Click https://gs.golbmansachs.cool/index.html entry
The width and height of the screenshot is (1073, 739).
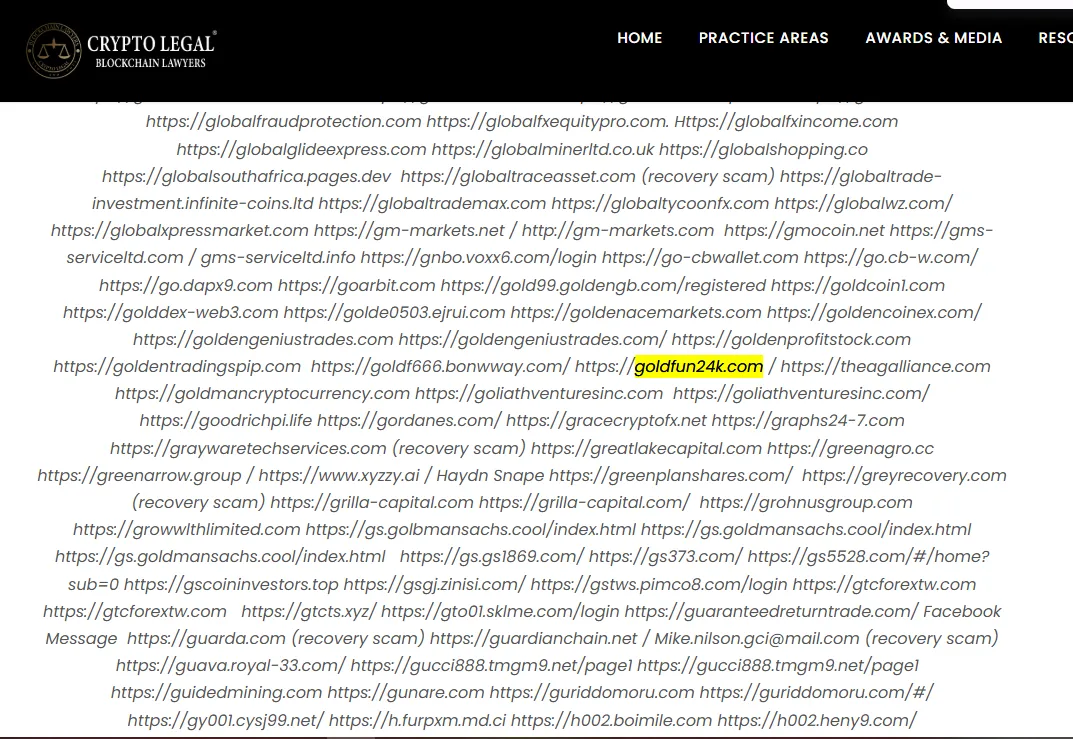[471, 529]
